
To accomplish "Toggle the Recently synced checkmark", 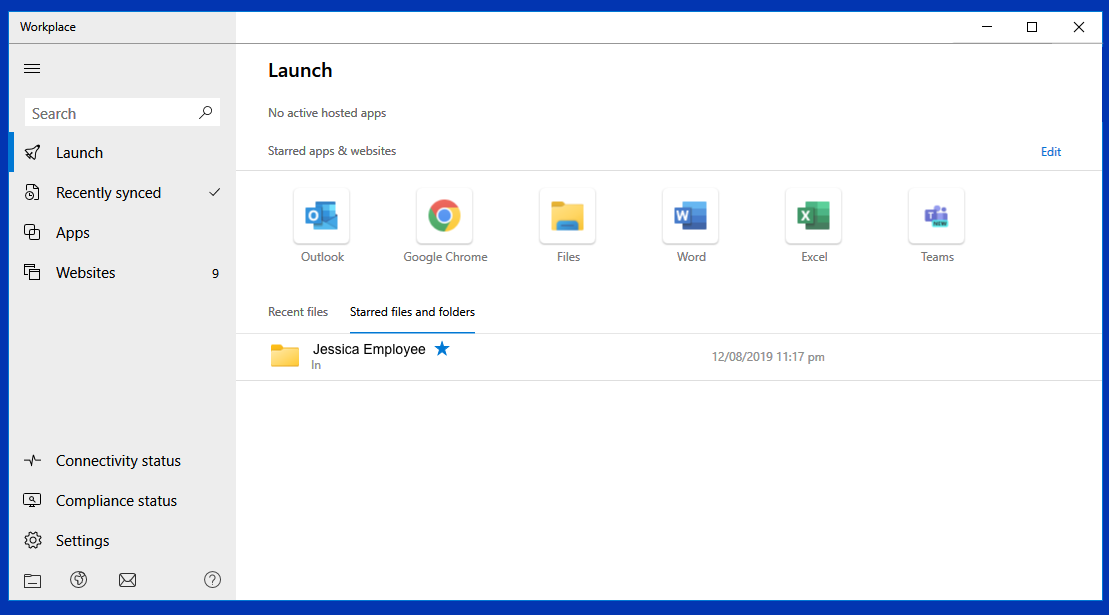I will (213, 192).
